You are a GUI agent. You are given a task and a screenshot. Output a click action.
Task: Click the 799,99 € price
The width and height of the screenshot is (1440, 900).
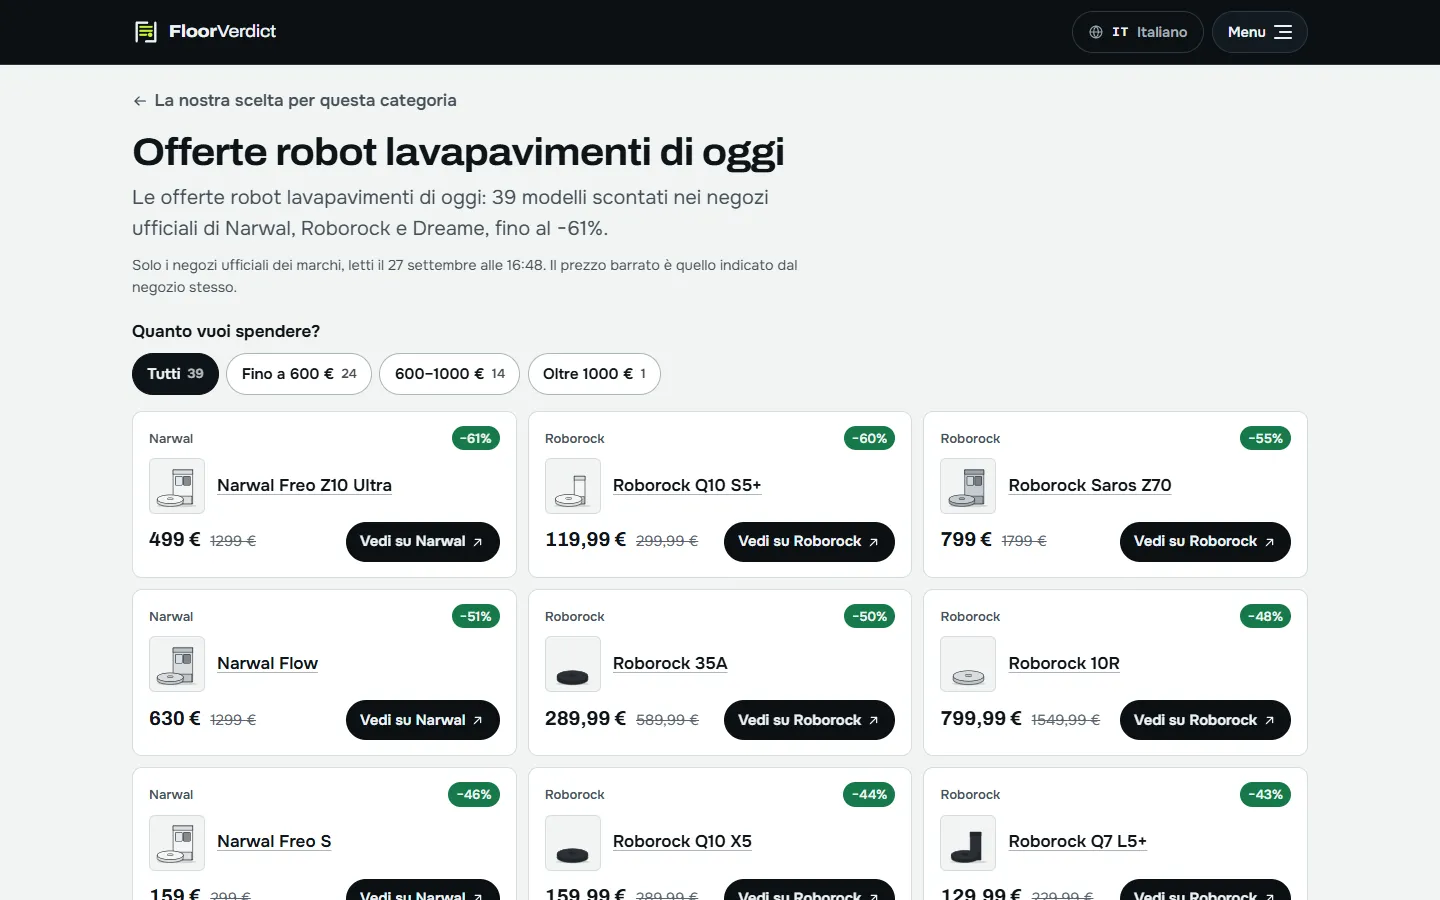[981, 719]
